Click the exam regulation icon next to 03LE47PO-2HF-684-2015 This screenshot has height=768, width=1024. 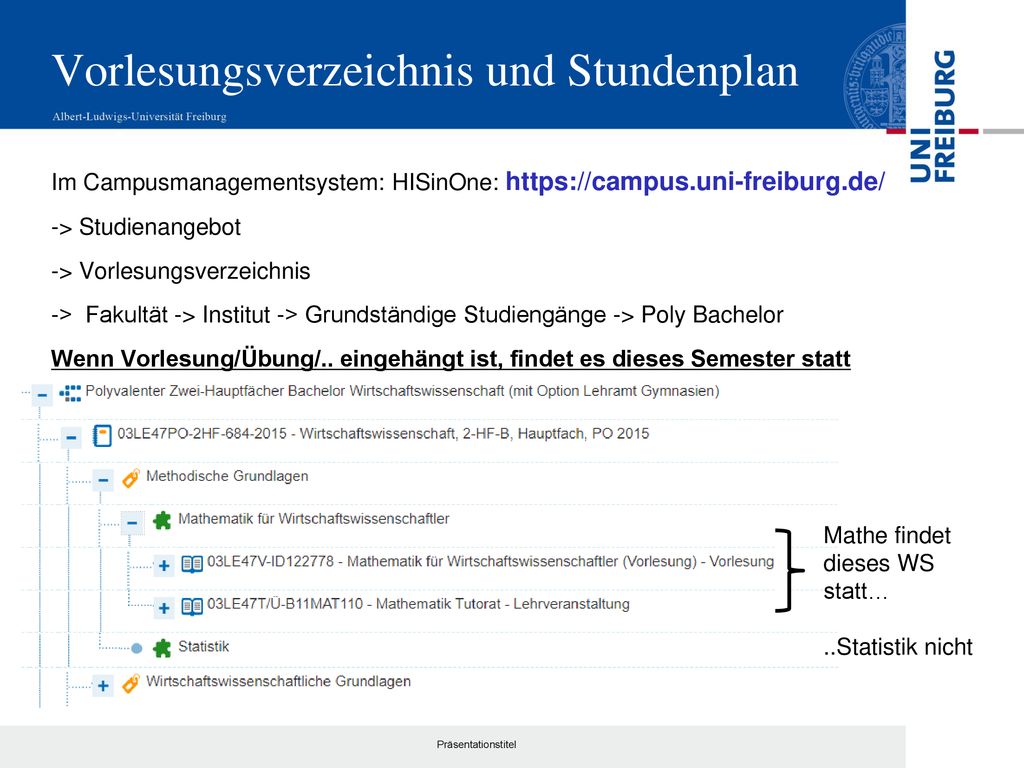click(x=102, y=436)
